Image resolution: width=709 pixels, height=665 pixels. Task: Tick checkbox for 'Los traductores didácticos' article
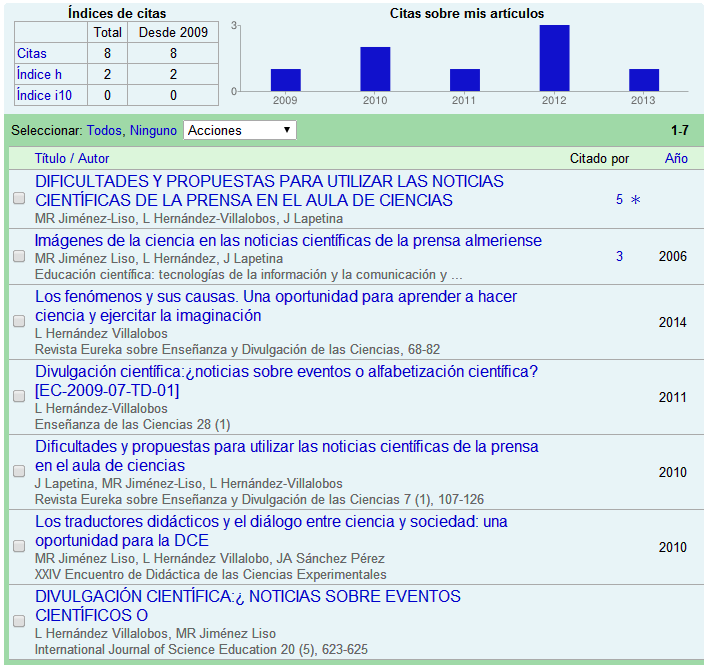(x=19, y=546)
